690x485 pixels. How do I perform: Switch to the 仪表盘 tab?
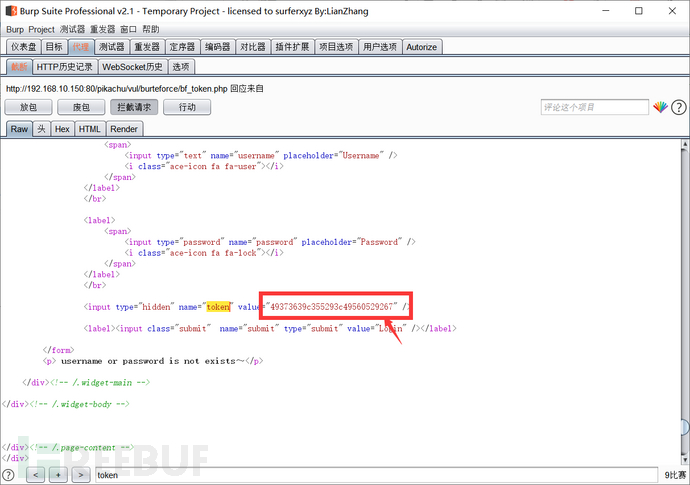coord(24,47)
